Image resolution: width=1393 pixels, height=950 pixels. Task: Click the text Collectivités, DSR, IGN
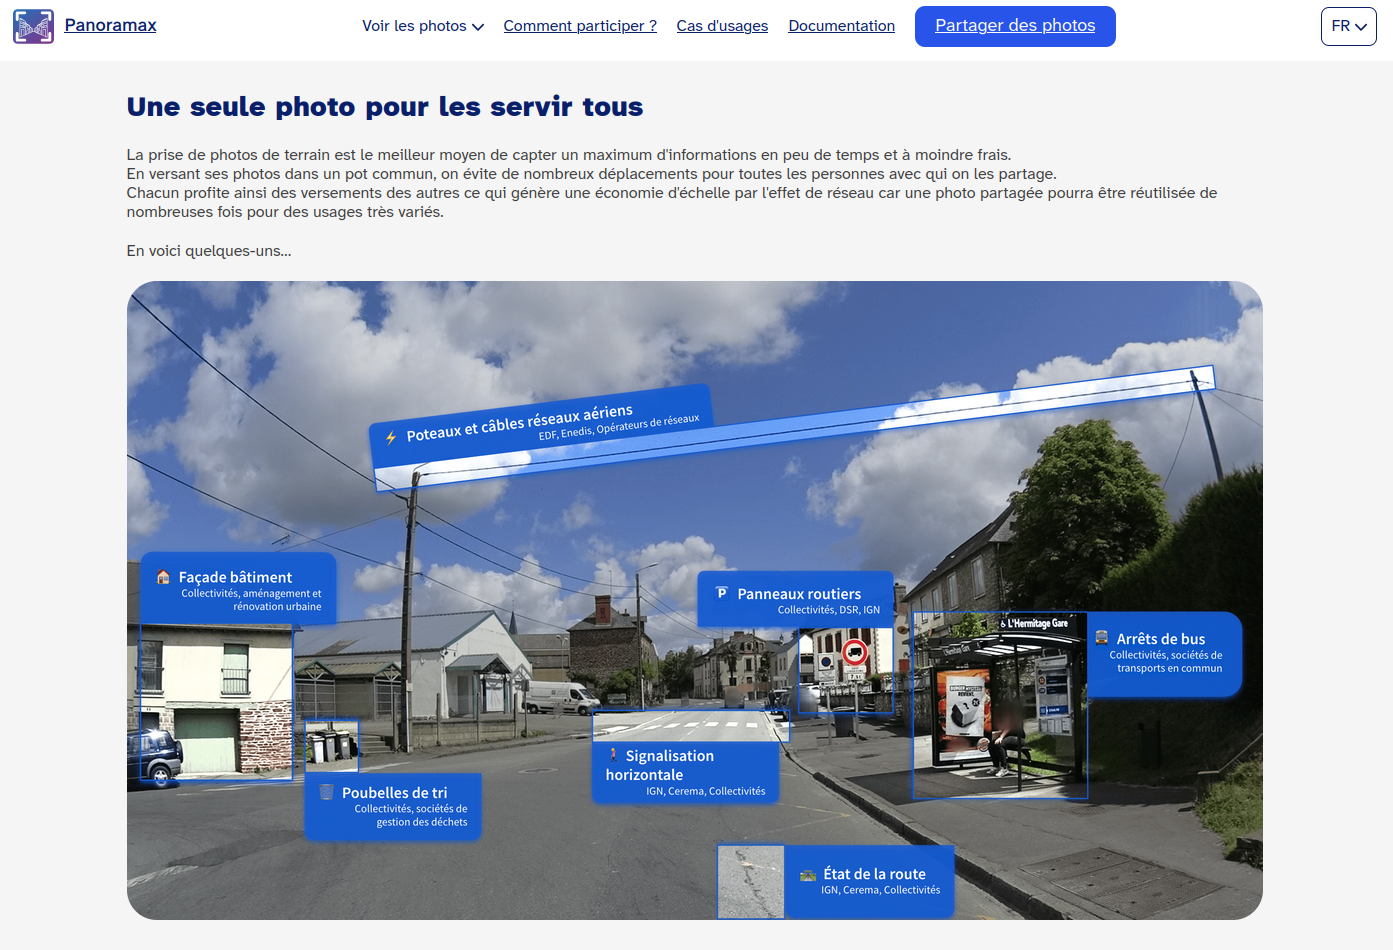tap(829, 610)
